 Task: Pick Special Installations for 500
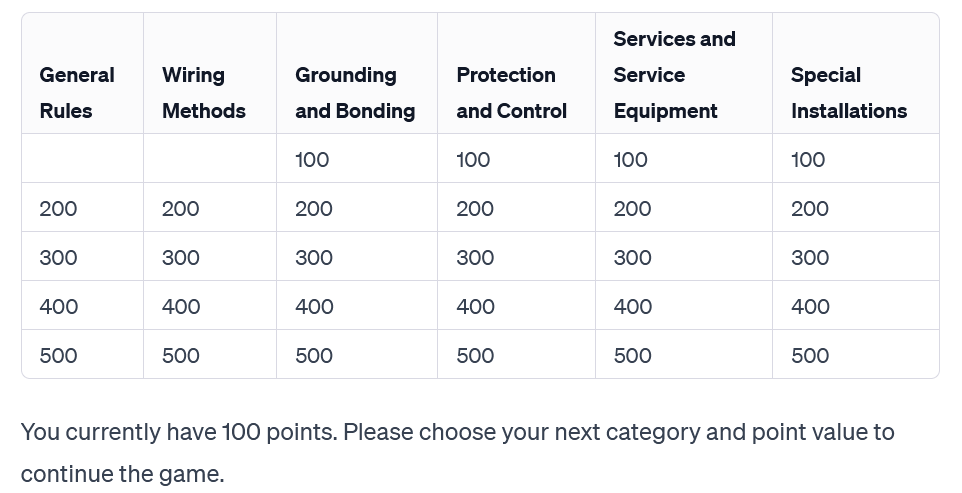(810, 356)
